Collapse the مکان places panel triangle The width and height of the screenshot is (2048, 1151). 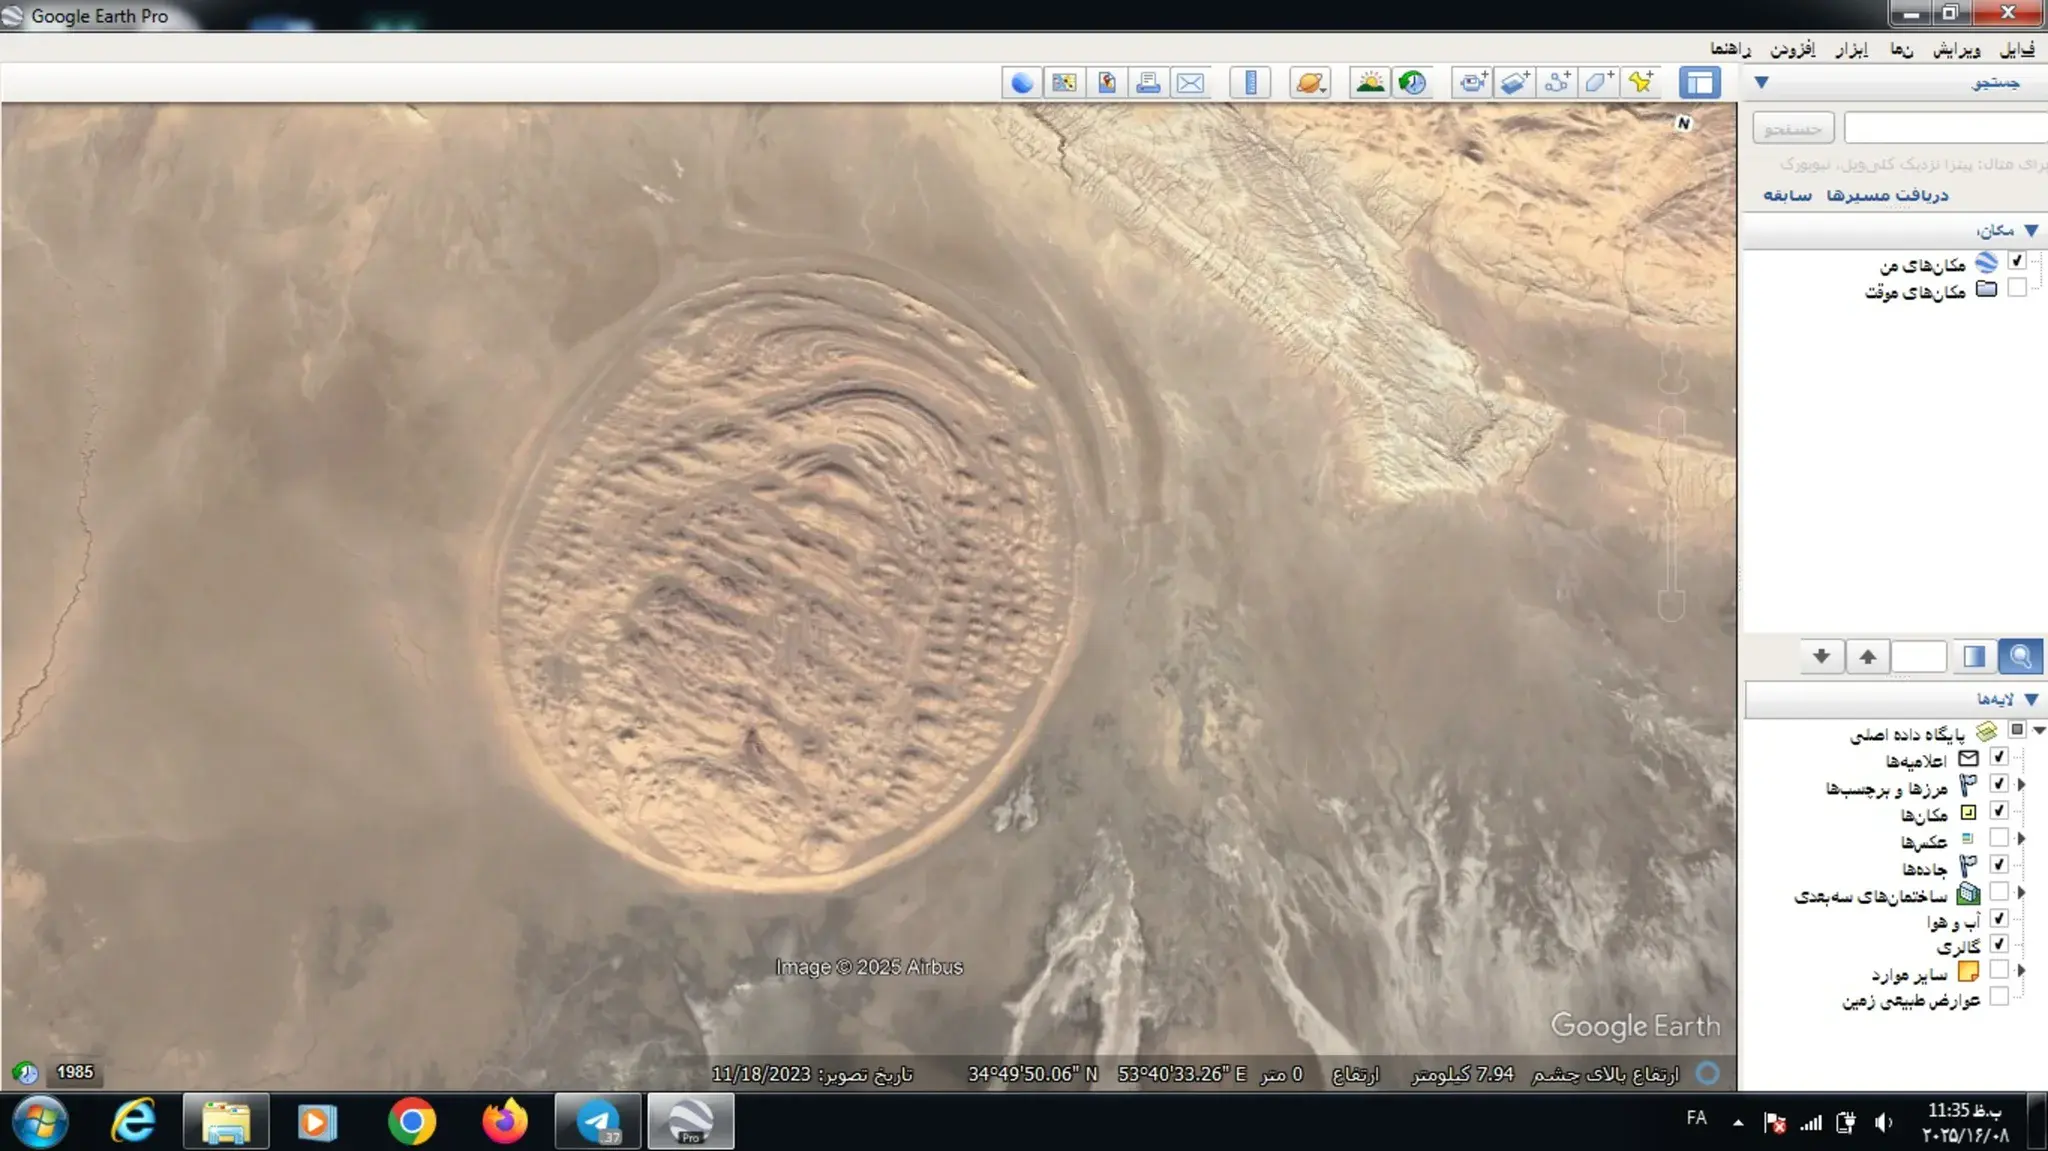click(2031, 230)
